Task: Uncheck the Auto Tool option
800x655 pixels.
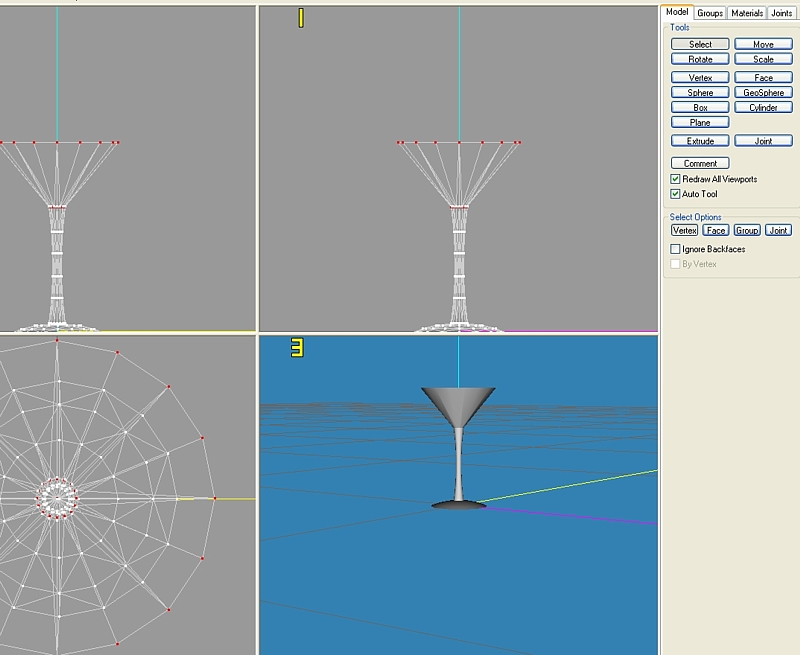Action: coord(676,194)
